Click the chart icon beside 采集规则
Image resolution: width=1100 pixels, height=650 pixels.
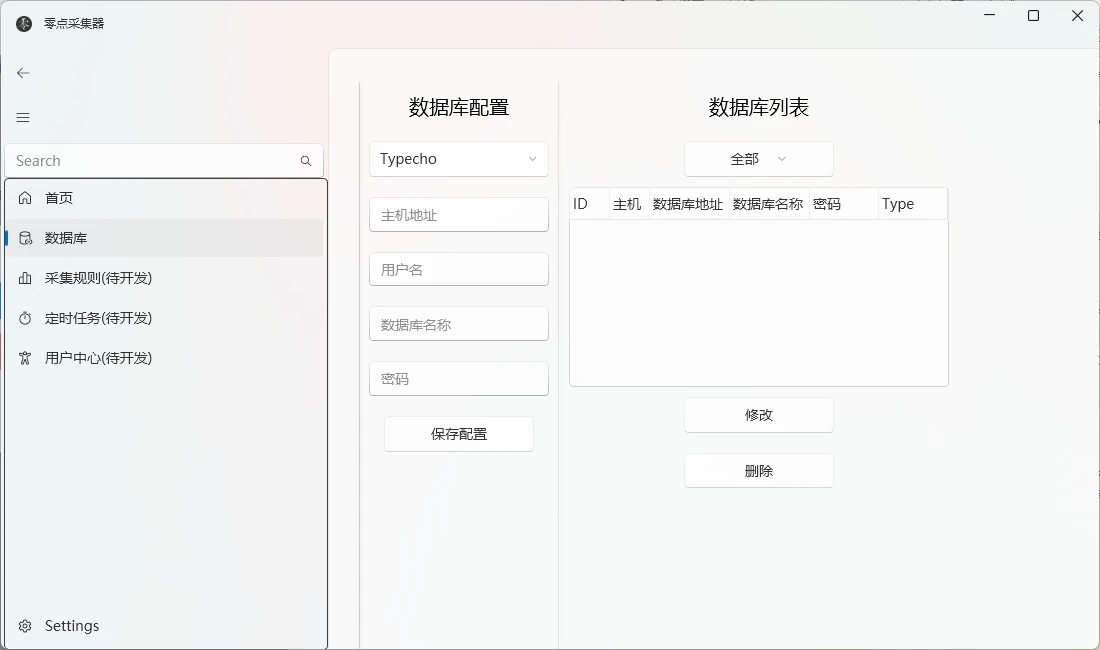tap(25, 278)
